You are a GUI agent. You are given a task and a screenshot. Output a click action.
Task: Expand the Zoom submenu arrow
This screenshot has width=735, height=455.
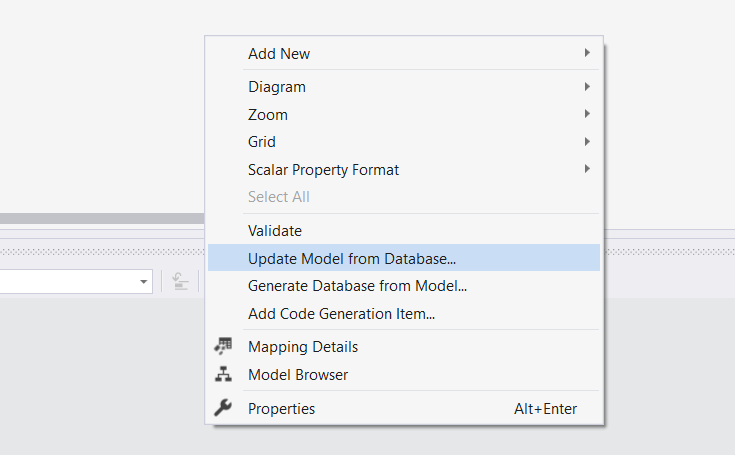[587, 114]
